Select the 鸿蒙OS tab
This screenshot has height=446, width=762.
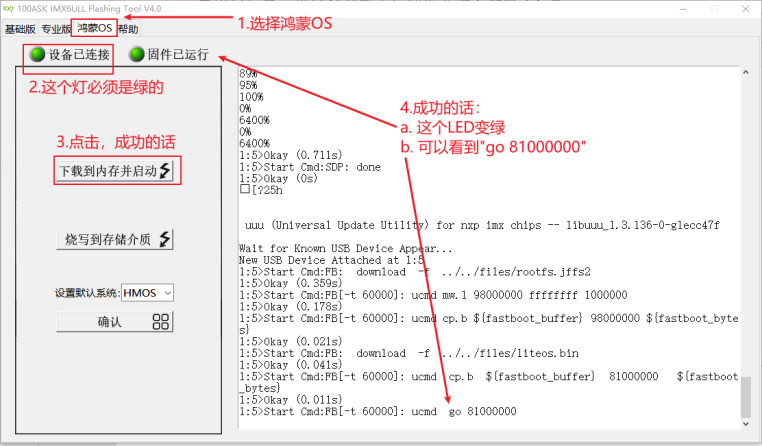94,28
